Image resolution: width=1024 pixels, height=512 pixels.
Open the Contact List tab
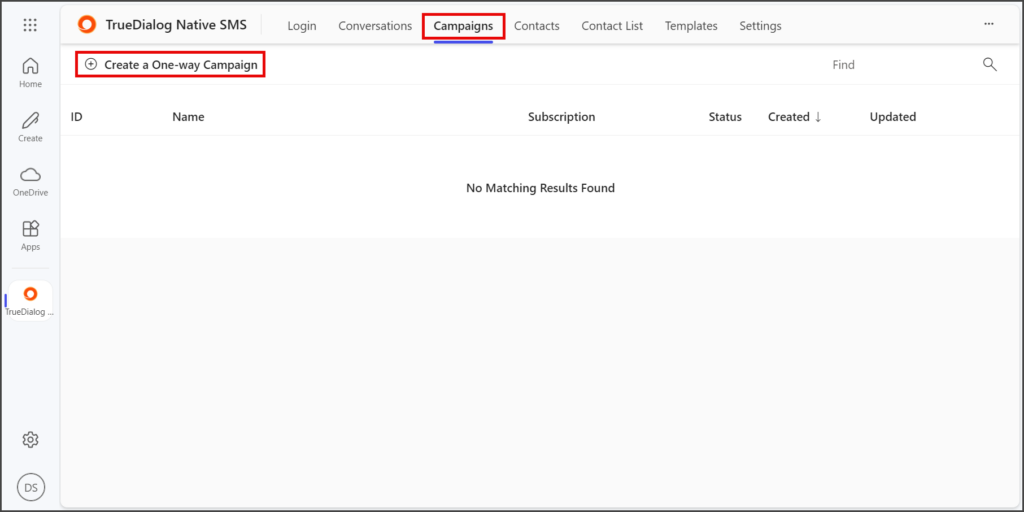point(612,26)
